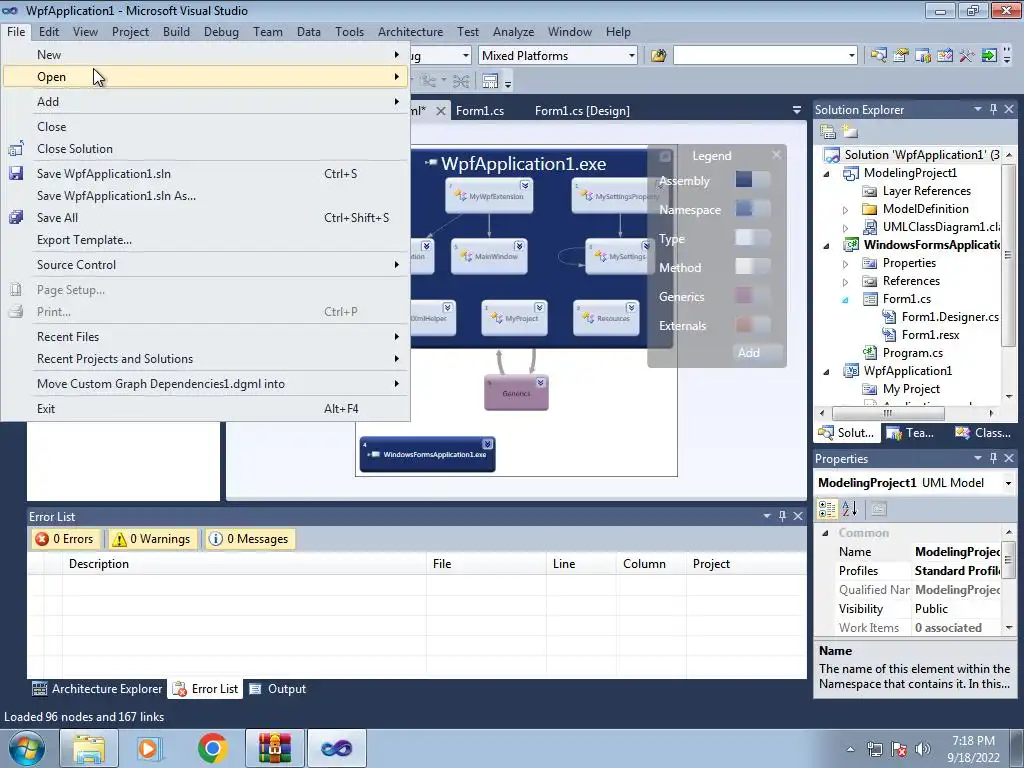Open the Edit menu
The image size is (1024, 768).
(49, 32)
